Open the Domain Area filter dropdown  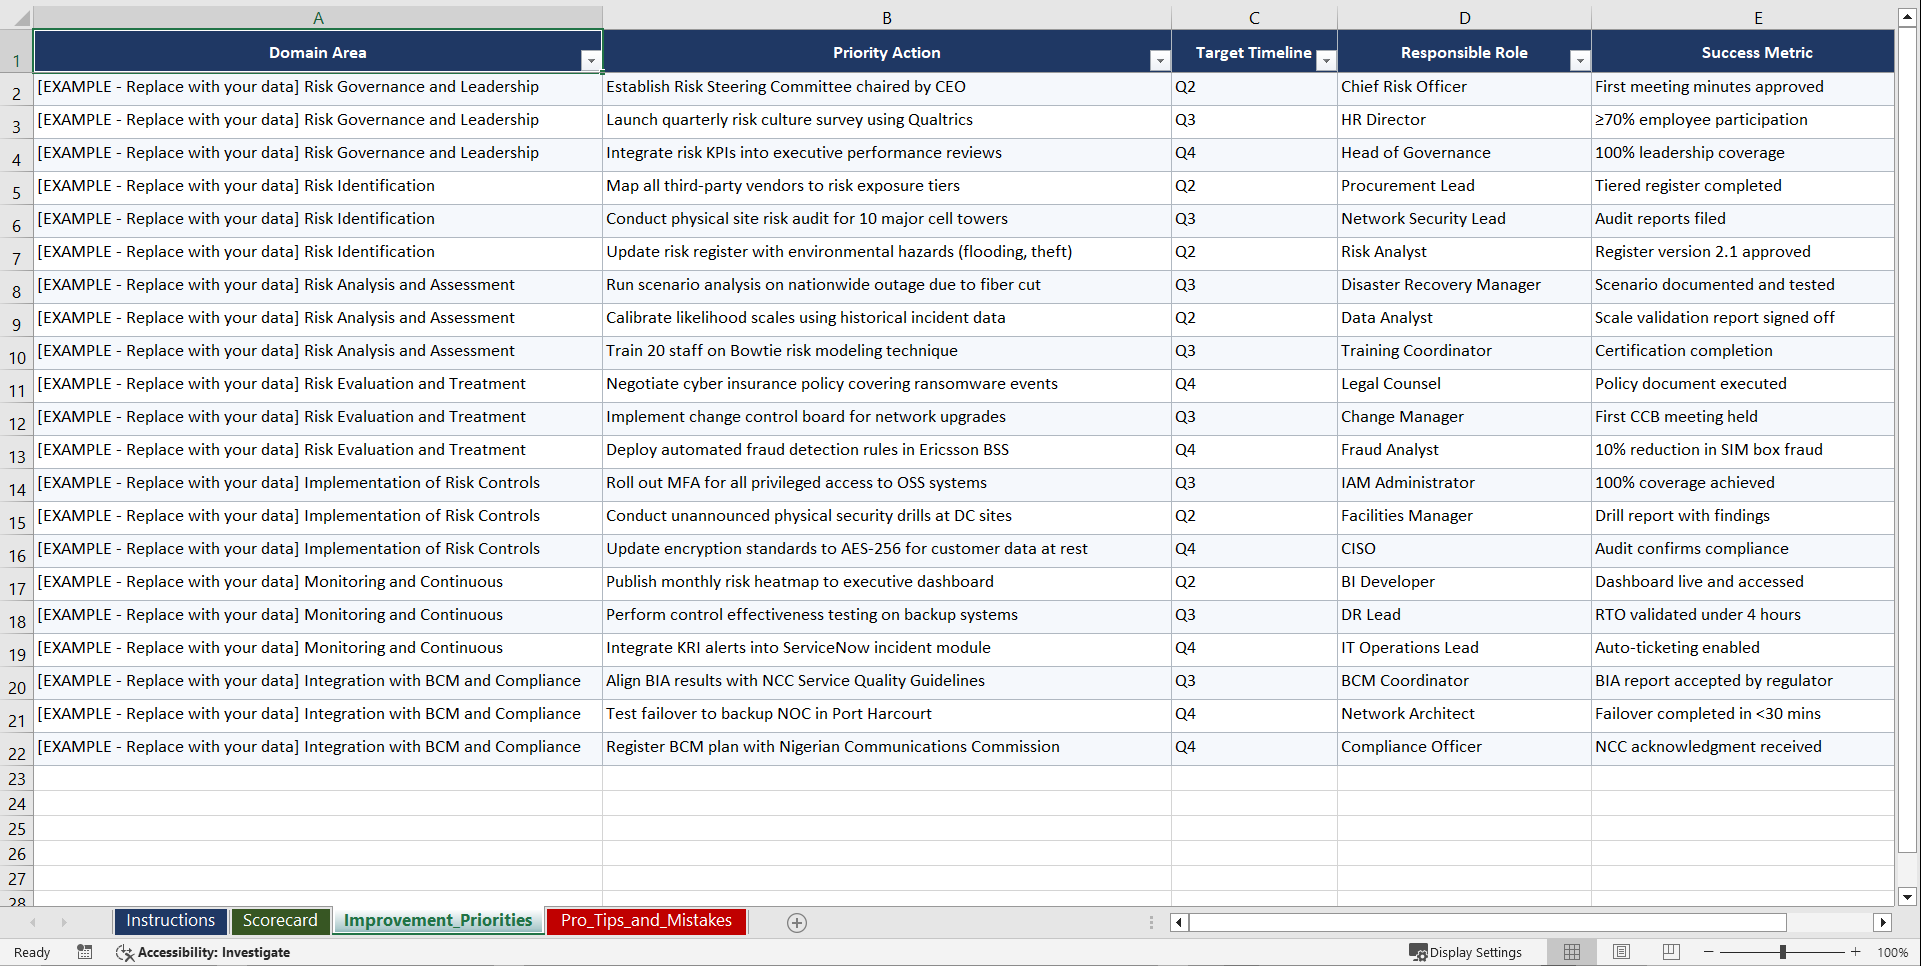(591, 60)
